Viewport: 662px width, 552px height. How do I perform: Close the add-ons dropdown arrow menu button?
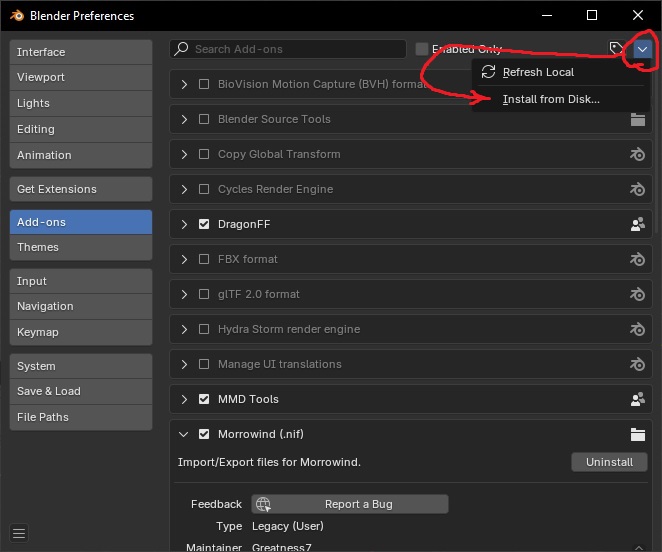point(643,49)
